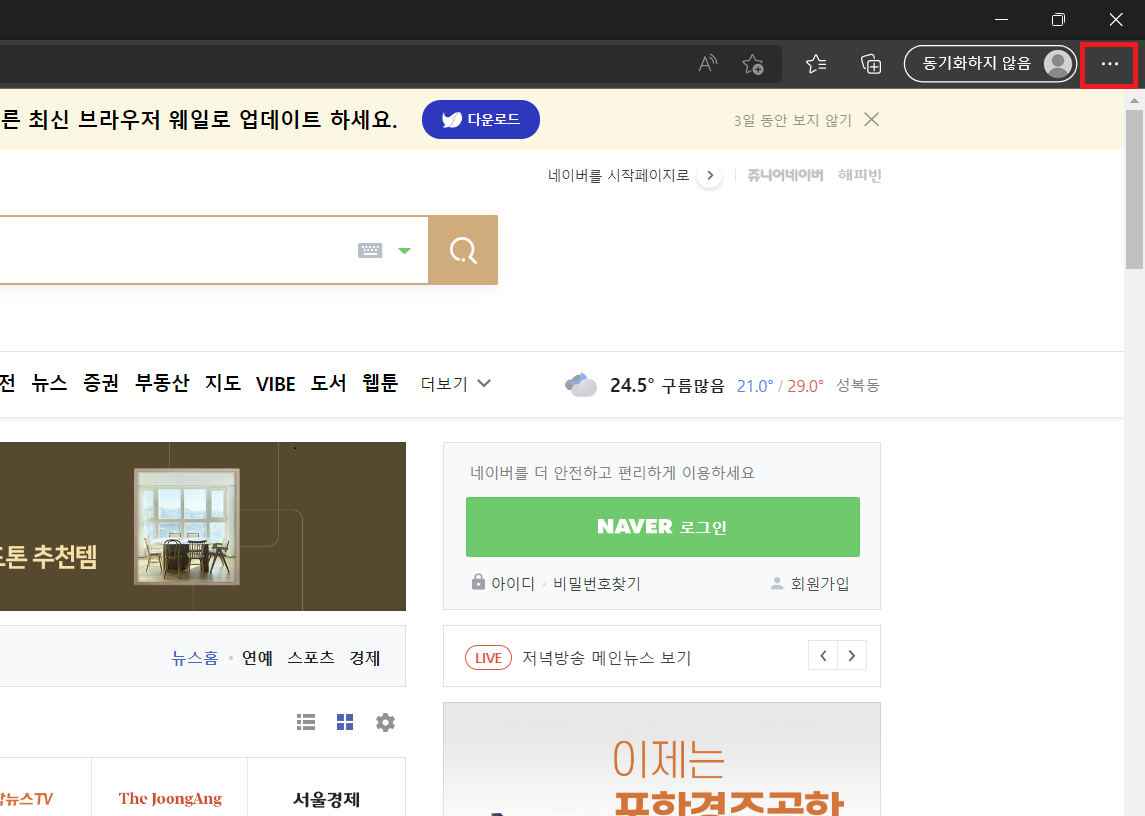Click the 아이디 find link
Image resolution: width=1145 pixels, height=816 pixels.
point(513,584)
